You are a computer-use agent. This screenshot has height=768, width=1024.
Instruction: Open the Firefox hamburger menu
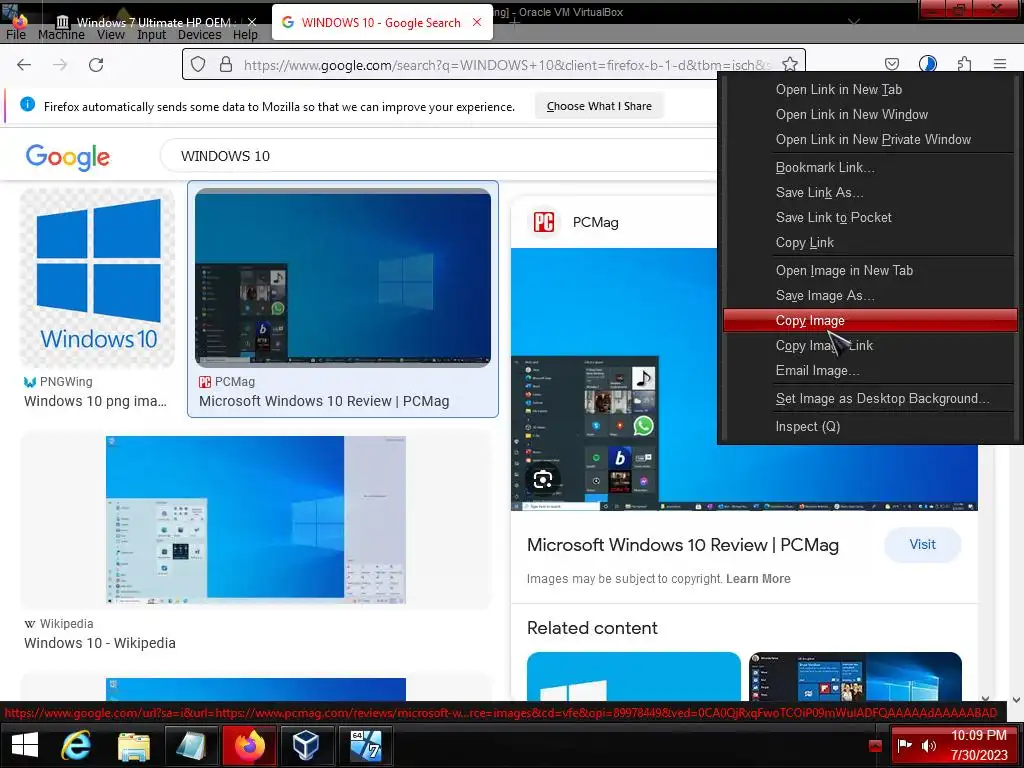coord(1000,64)
